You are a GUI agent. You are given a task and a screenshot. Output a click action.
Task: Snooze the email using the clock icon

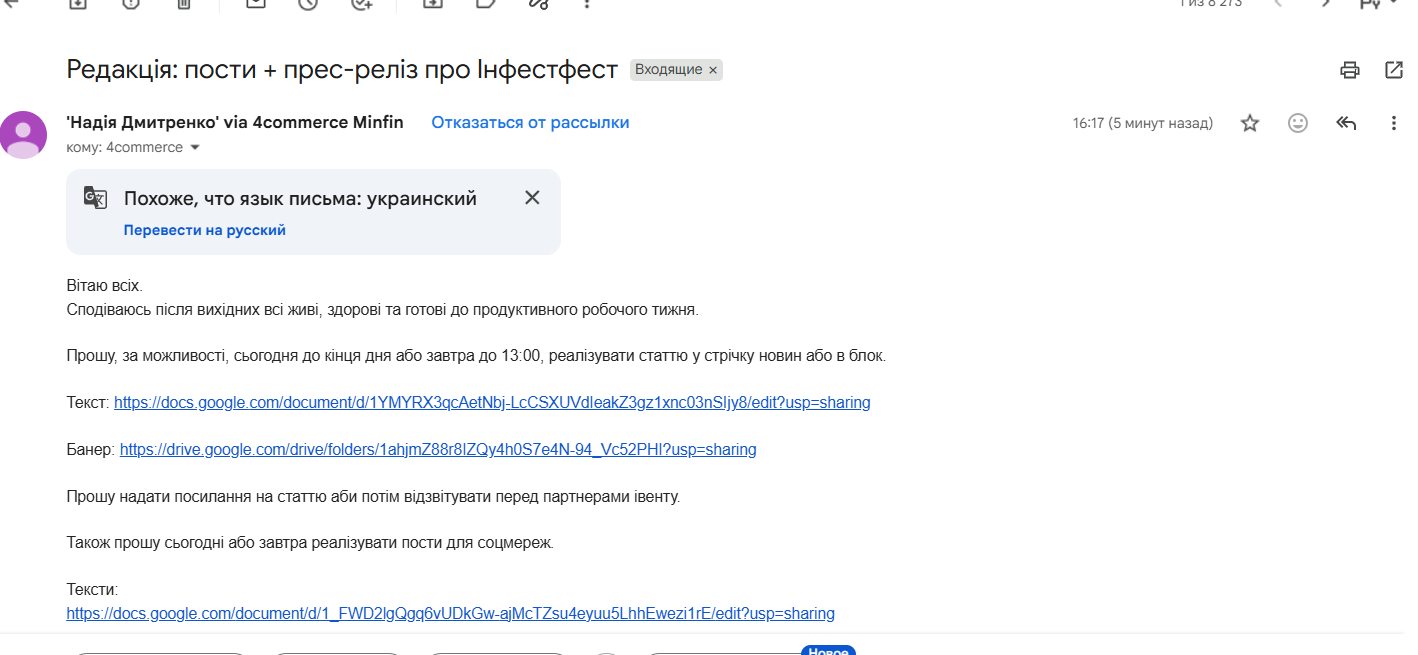(x=308, y=3)
